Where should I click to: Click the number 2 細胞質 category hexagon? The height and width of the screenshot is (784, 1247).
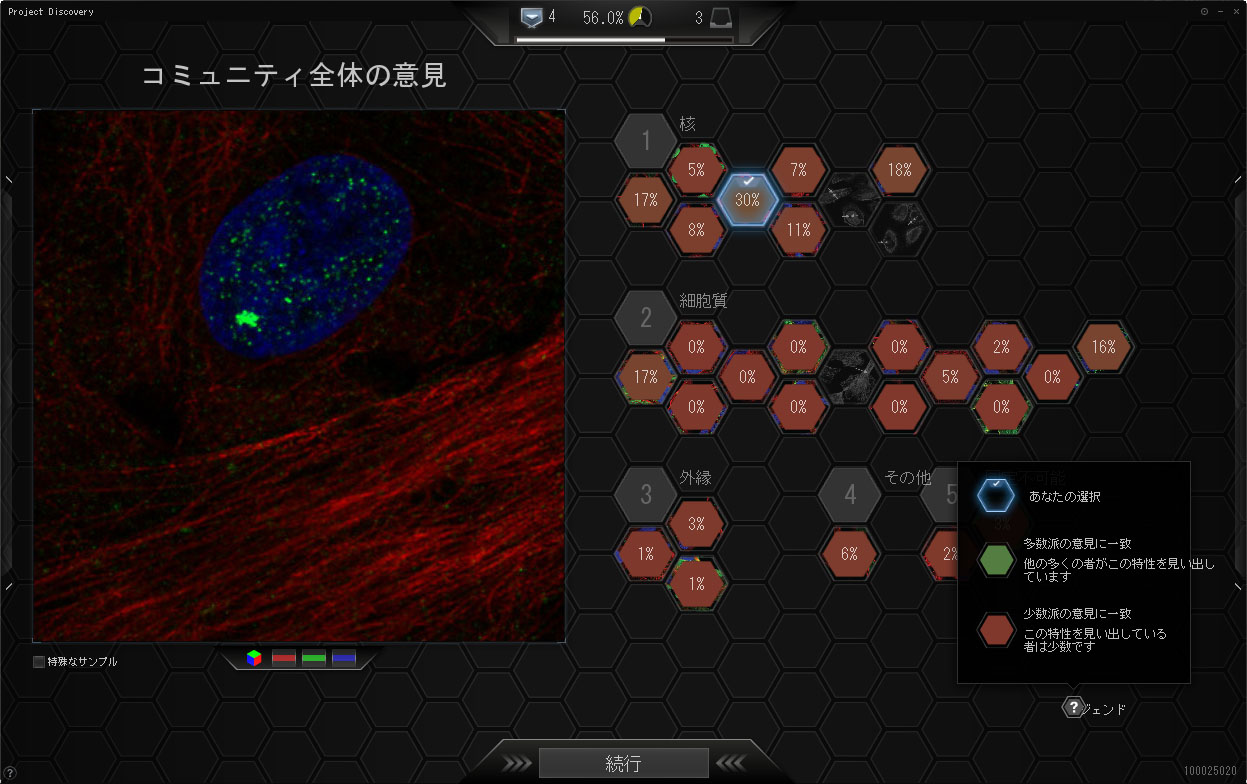(646, 317)
